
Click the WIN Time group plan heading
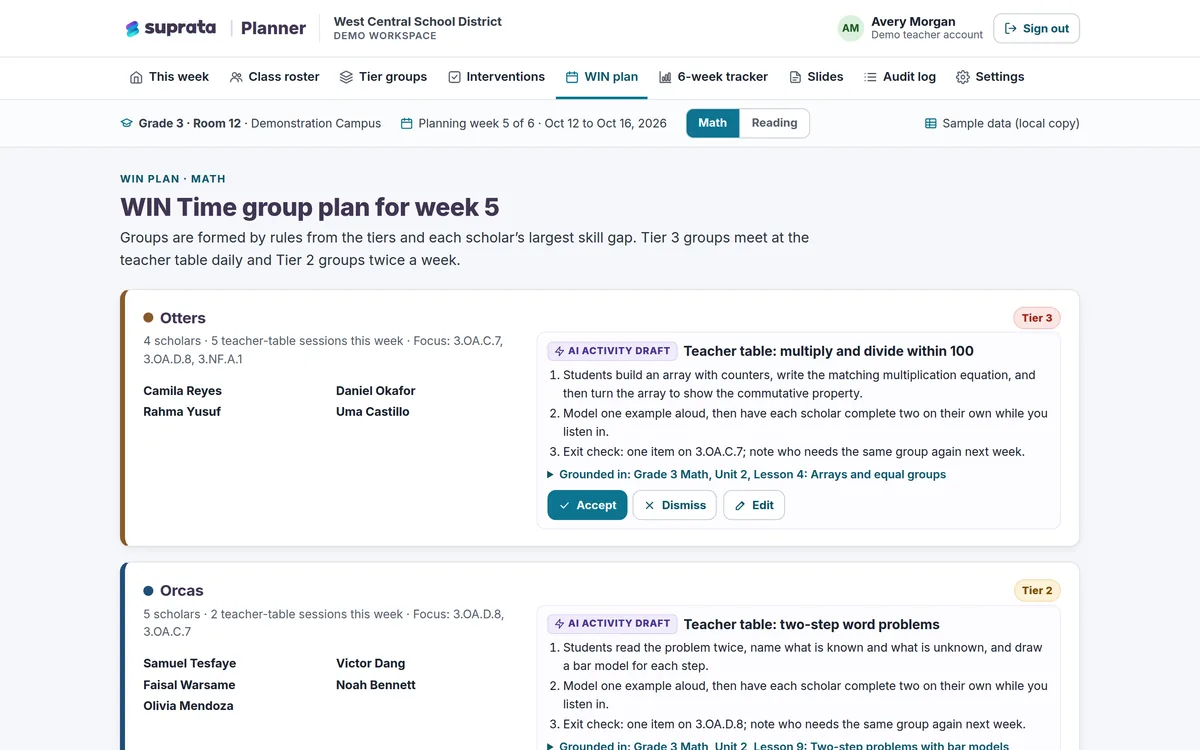pos(310,208)
